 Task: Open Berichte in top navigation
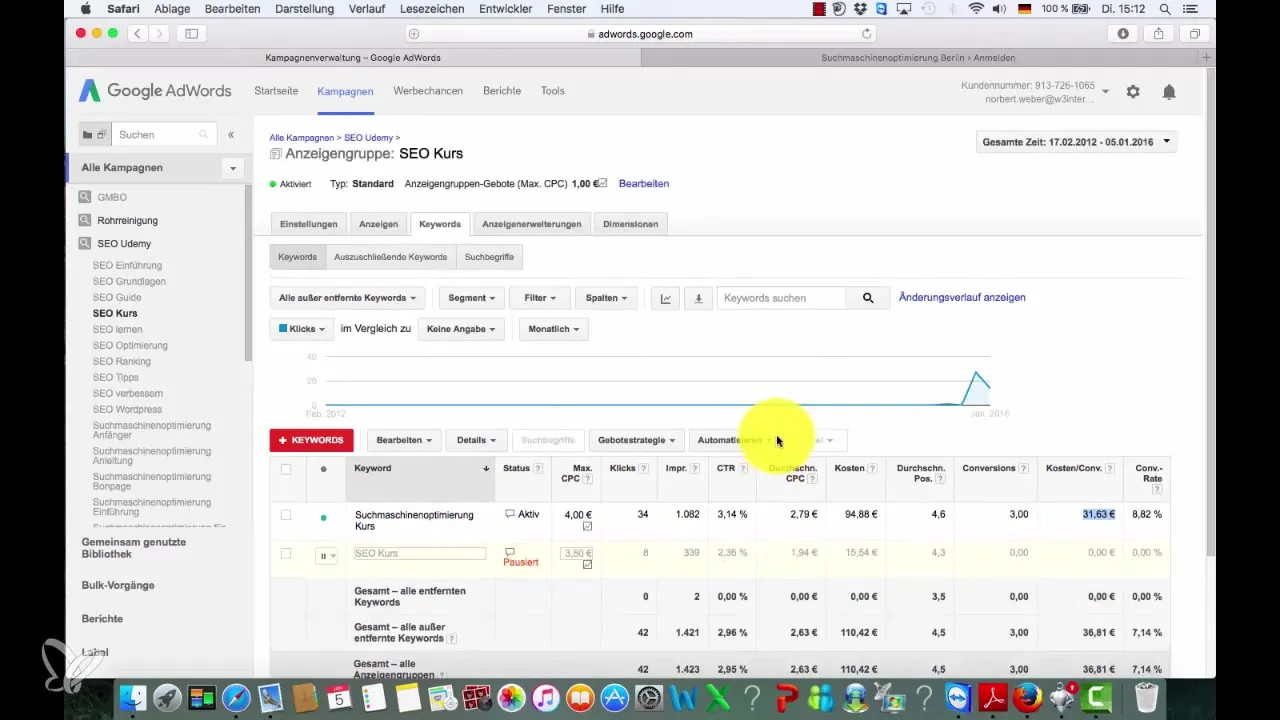click(502, 91)
